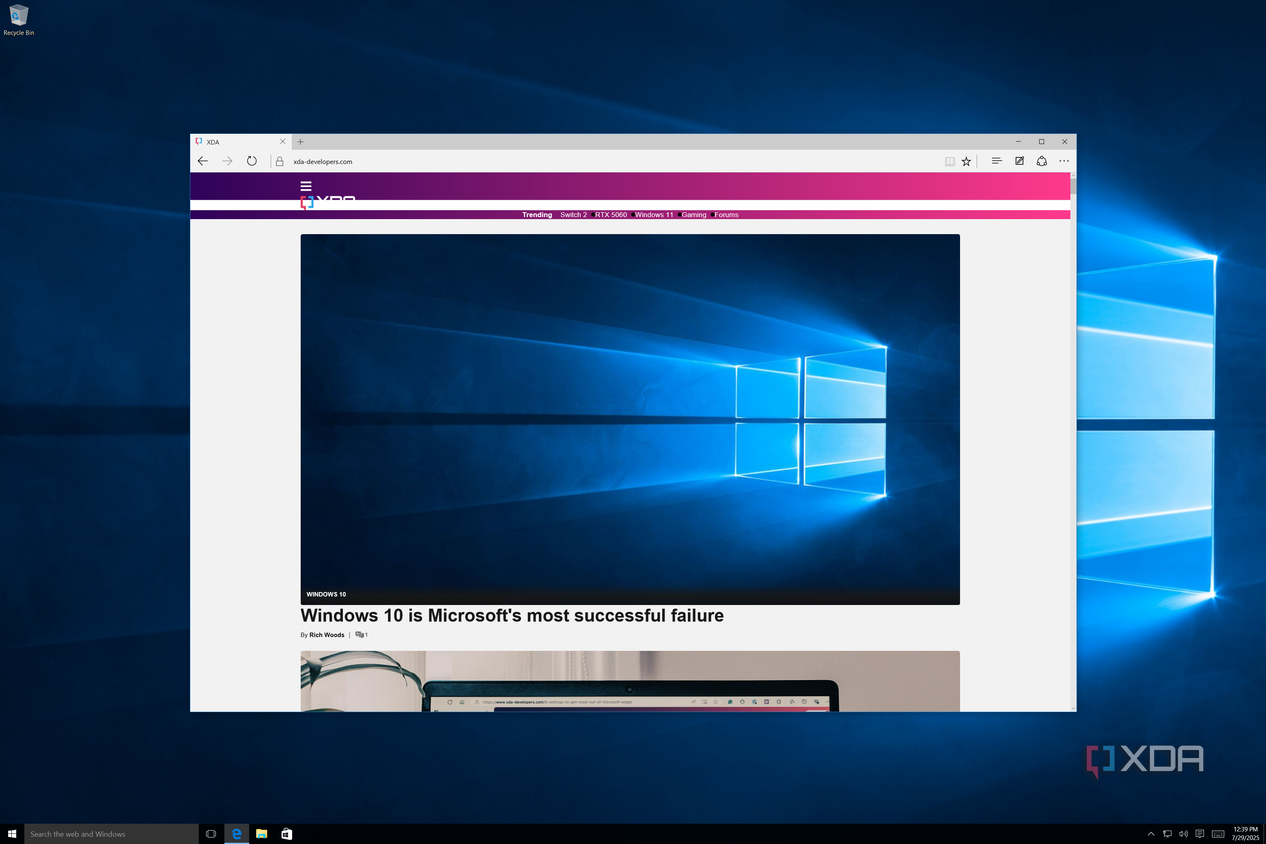Open the XDA hamburger menu

[x=306, y=186]
